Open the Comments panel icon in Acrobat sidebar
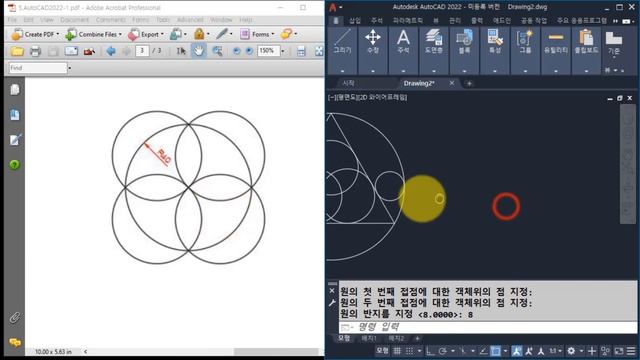Screen dimensions: 640x360 pyautogui.click(x=15, y=342)
